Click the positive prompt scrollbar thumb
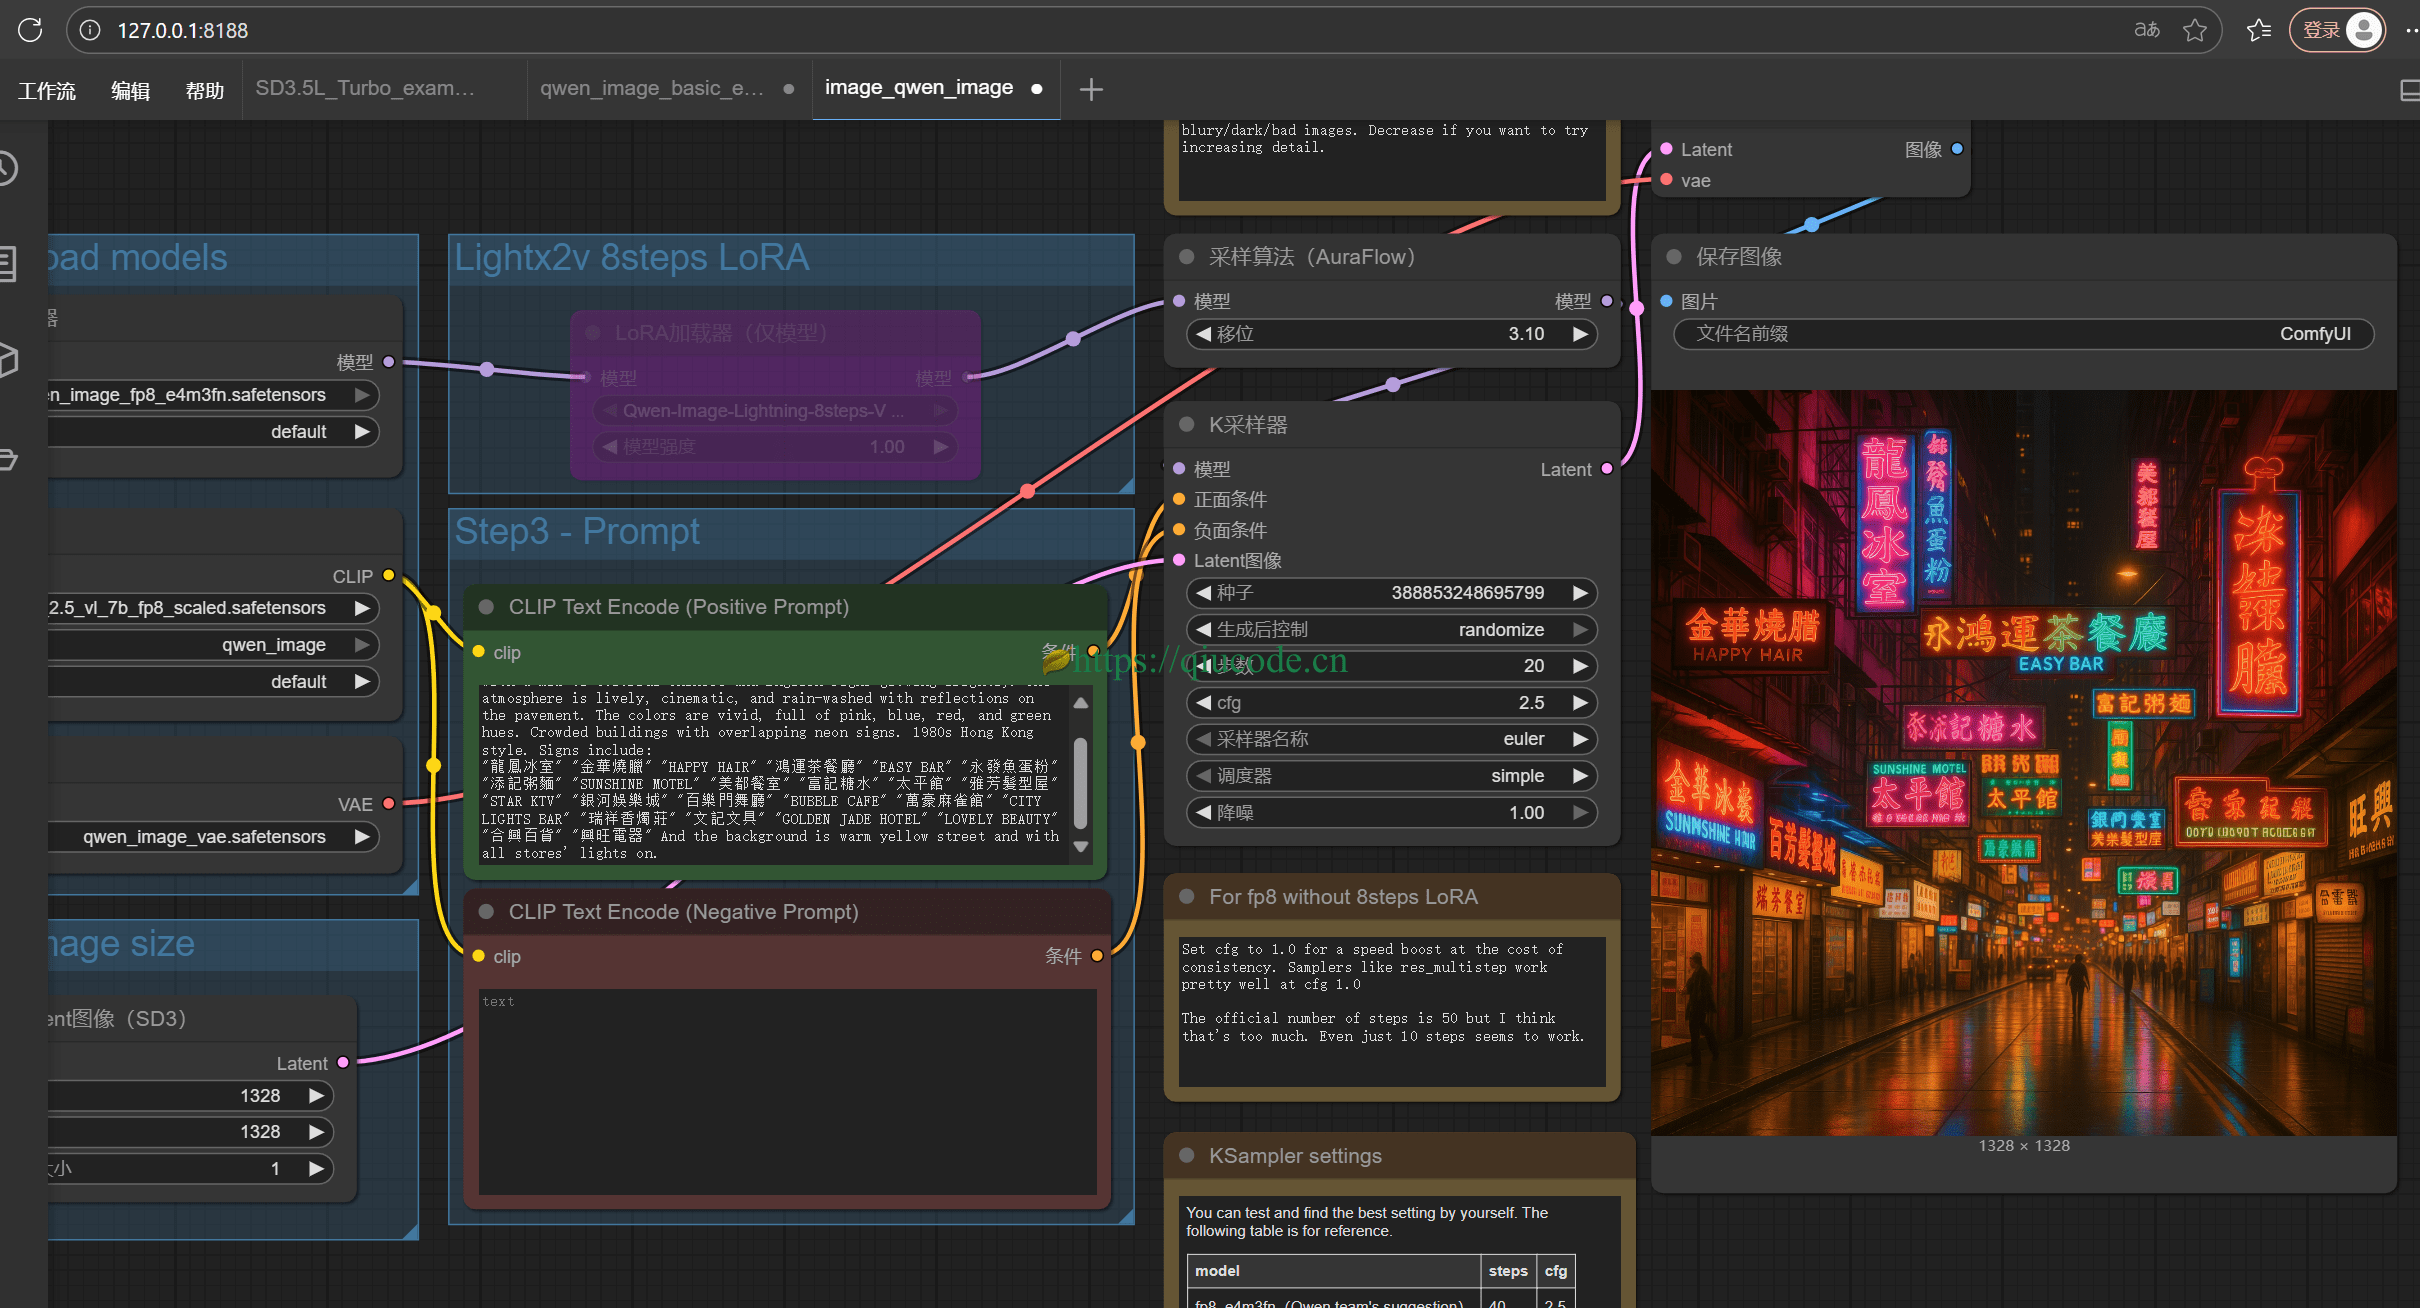The image size is (2420, 1308). click(x=1080, y=783)
